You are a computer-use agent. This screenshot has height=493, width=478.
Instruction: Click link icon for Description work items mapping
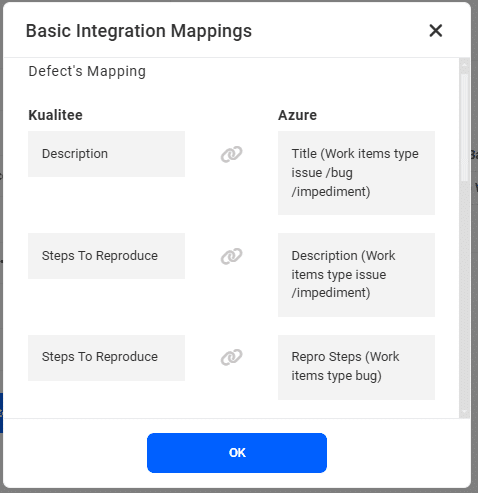point(231,256)
